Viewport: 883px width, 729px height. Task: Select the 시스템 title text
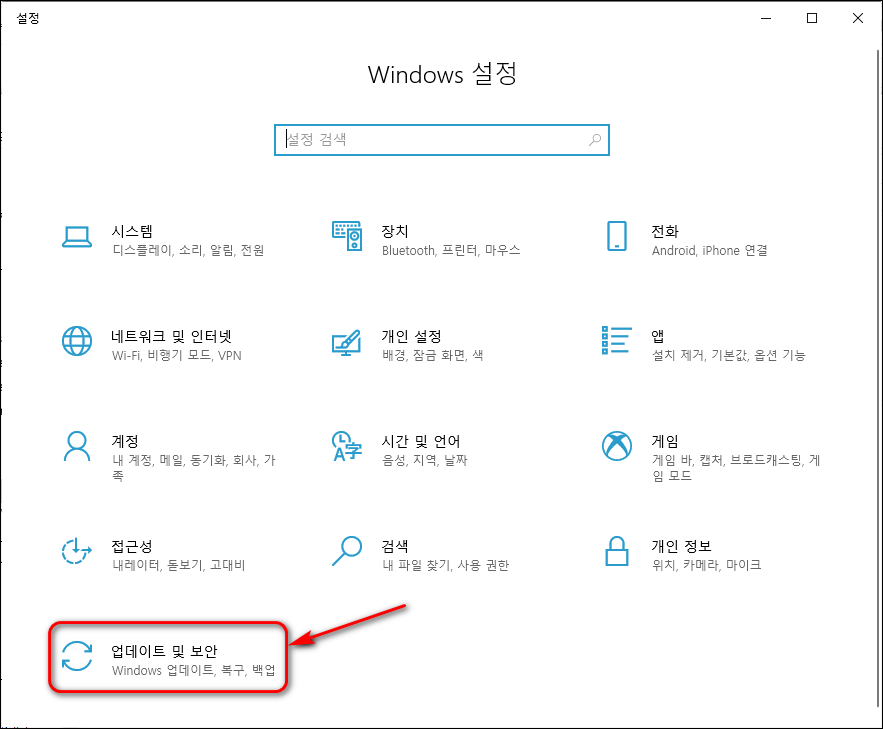132,231
